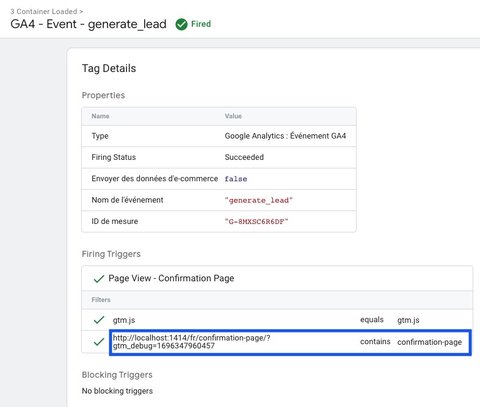Select the value 'Google Analytics : Événement GA4'
This screenshot has height=407, width=480.
pyautogui.click(x=285, y=136)
